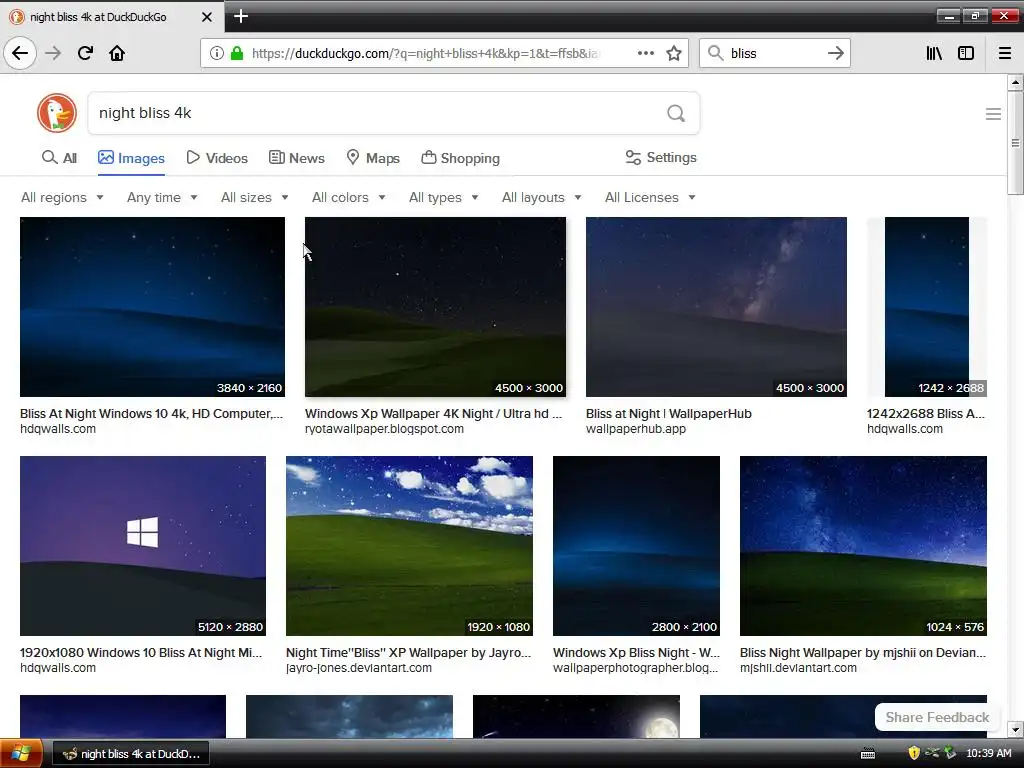Image resolution: width=1024 pixels, height=768 pixels.
Task: Show site information icon in address bar
Action: click(216, 53)
